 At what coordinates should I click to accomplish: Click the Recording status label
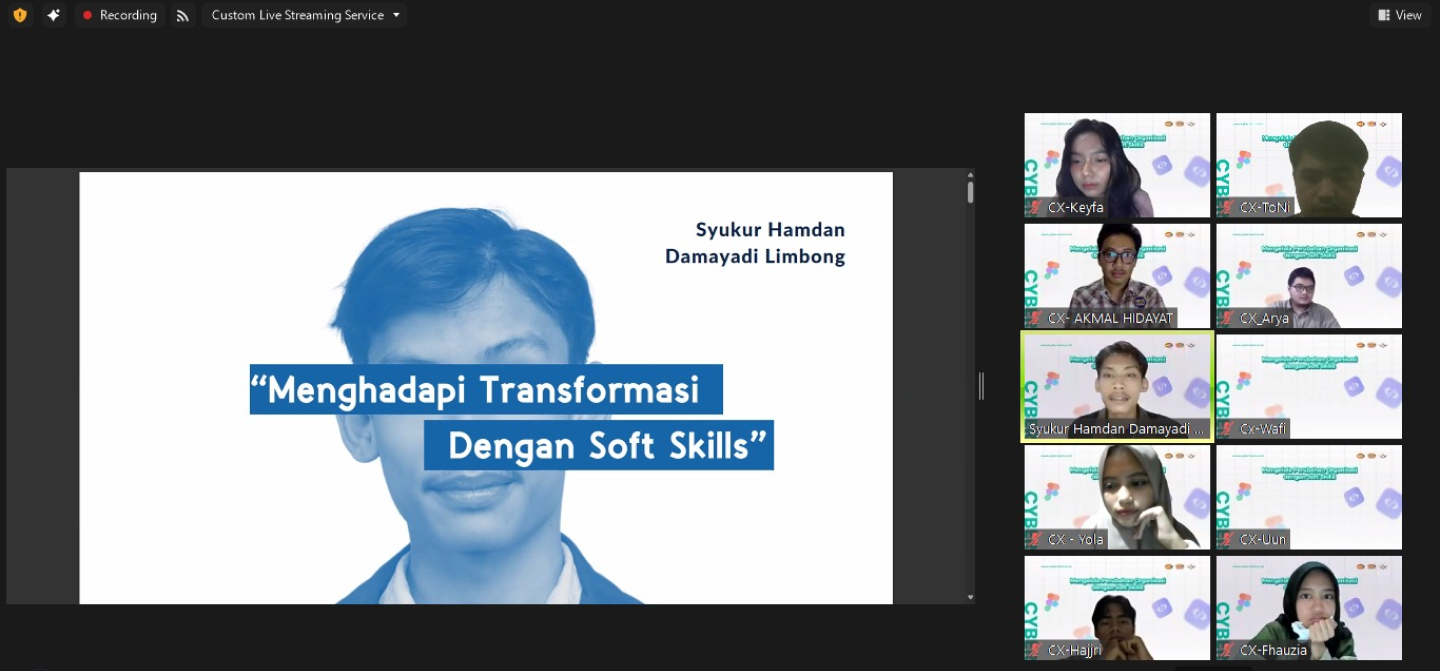point(129,15)
